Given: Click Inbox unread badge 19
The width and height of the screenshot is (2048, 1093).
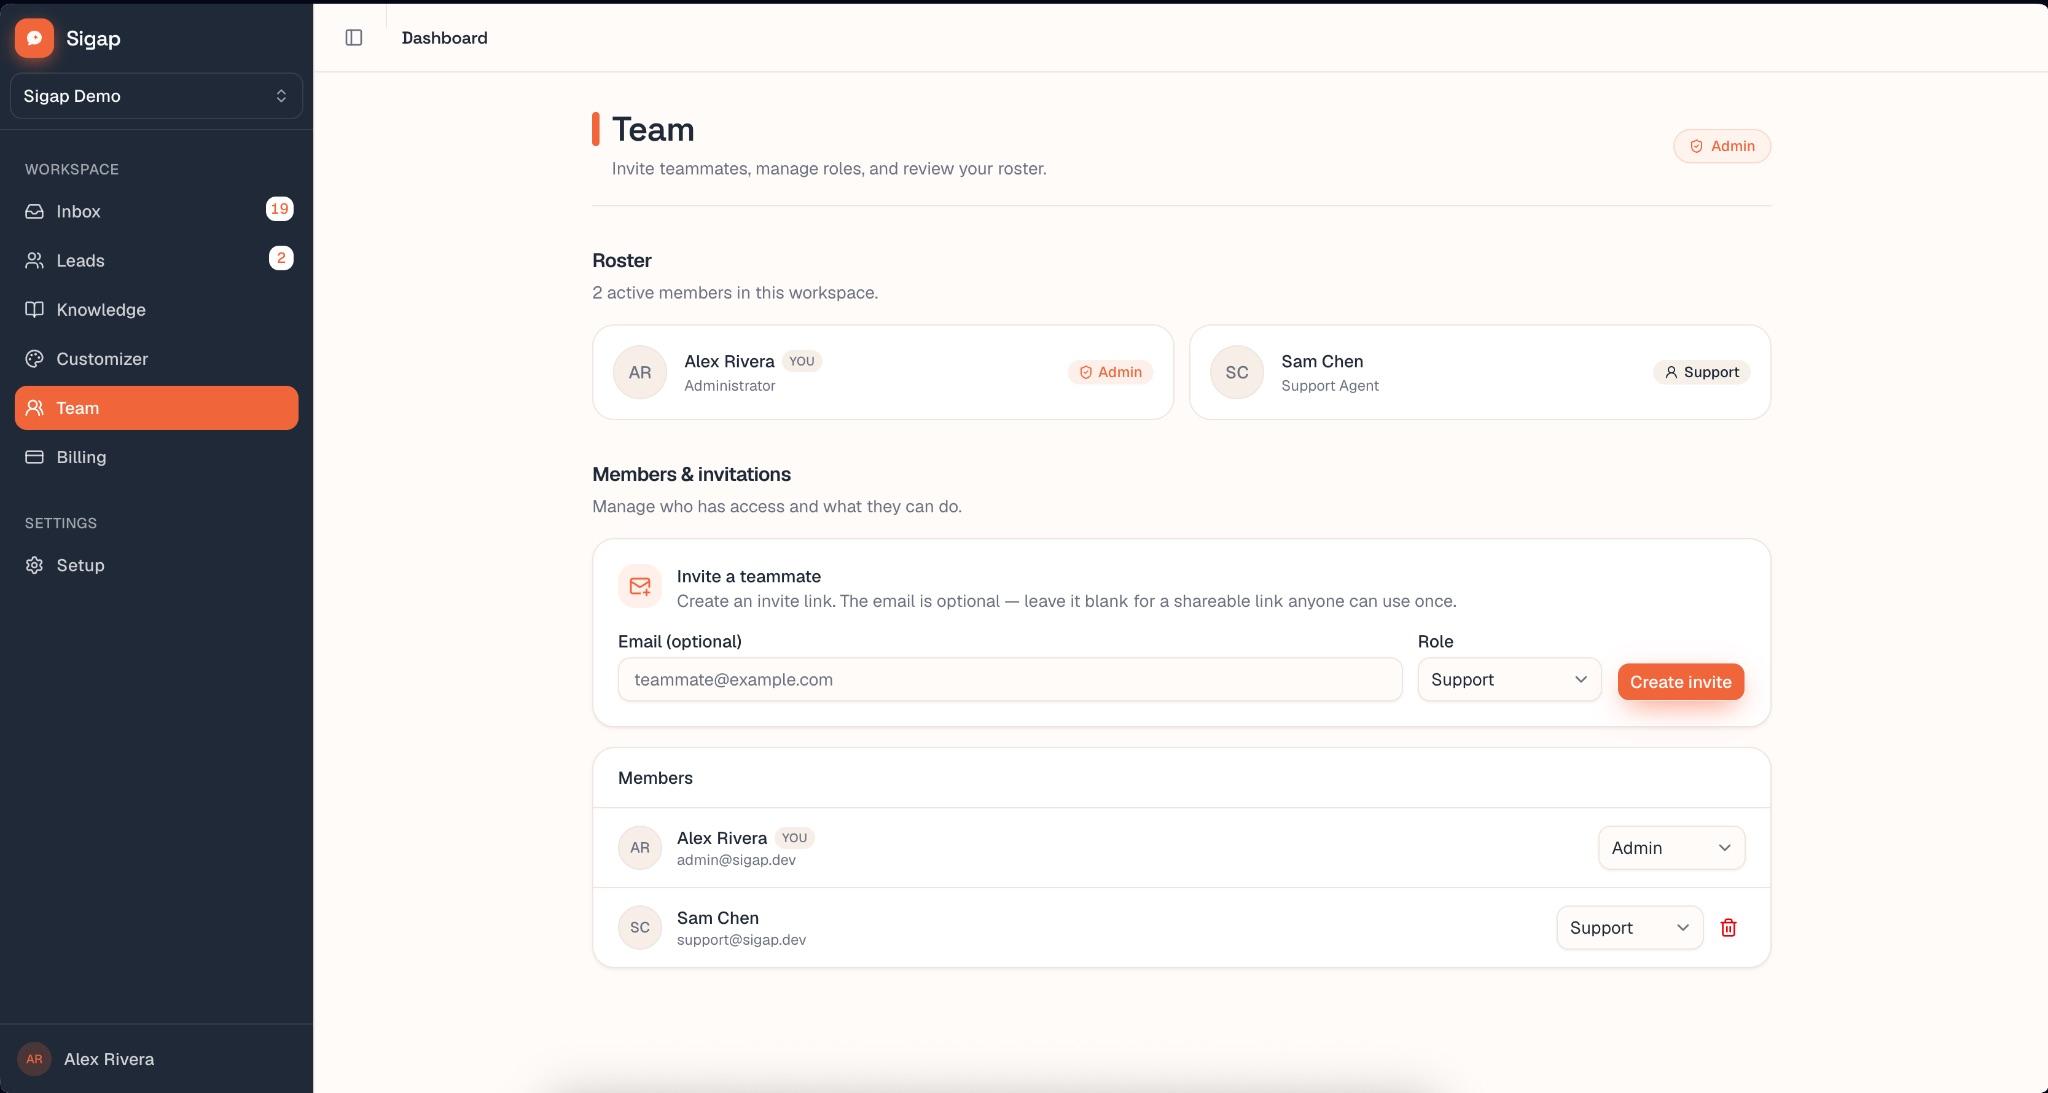Looking at the screenshot, I should point(279,209).
